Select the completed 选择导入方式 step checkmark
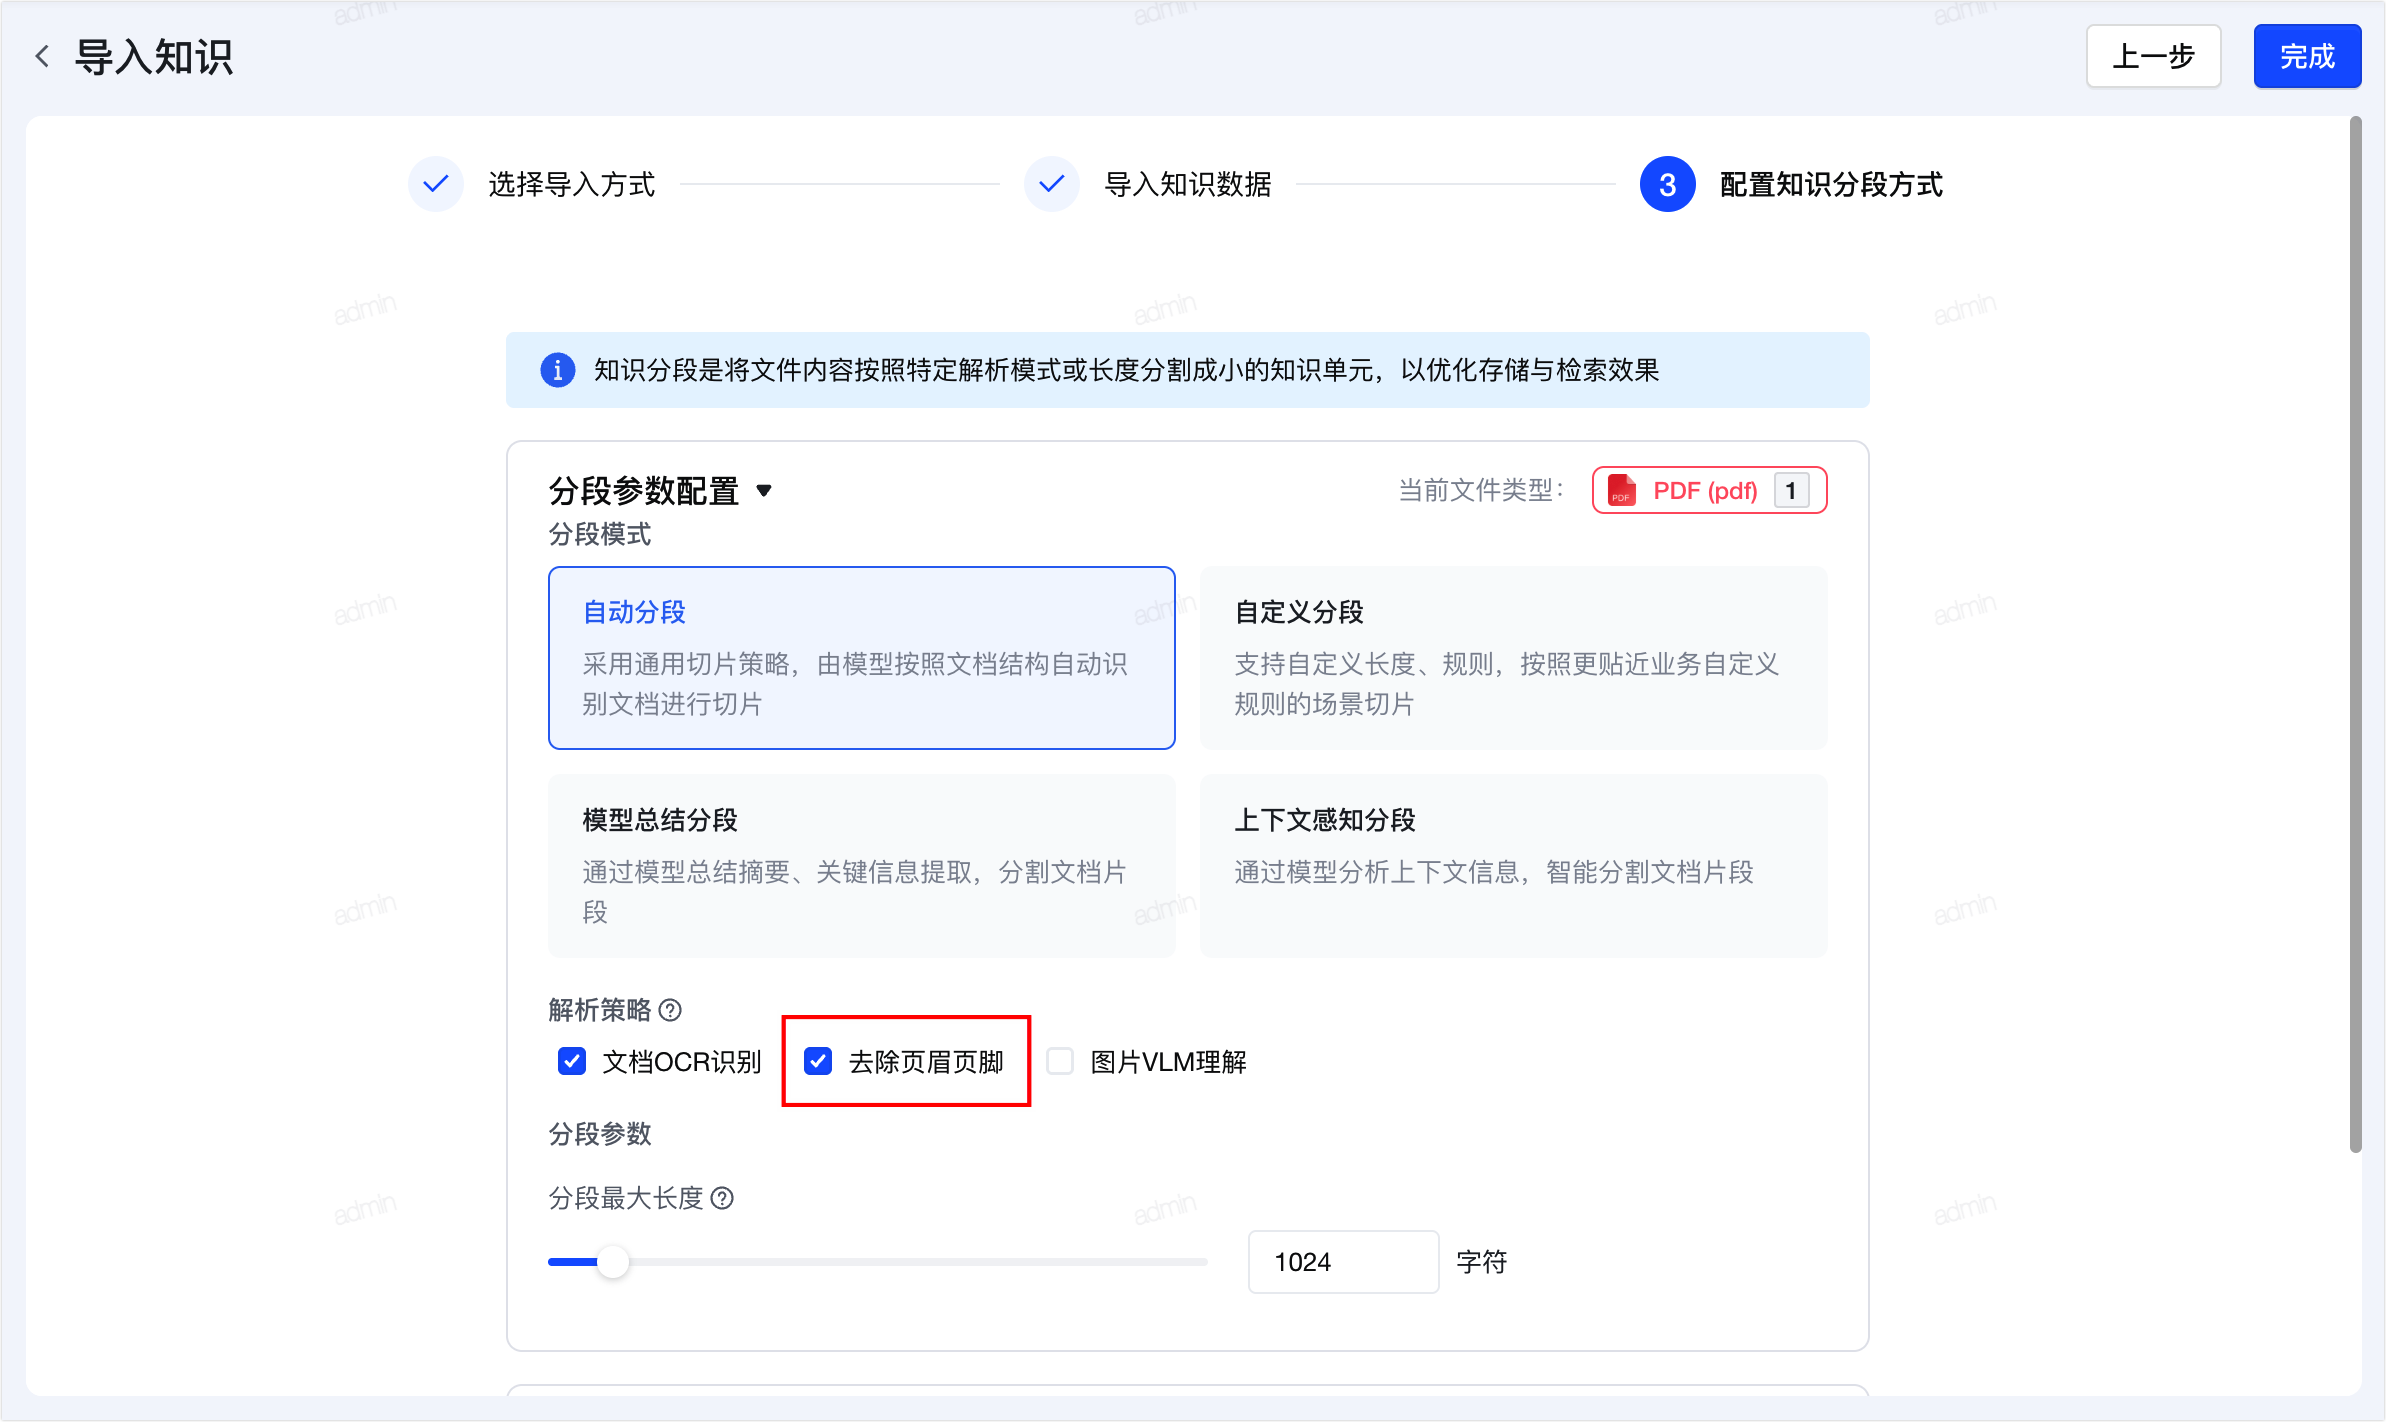Image resolution: width=2386 pixels, height=1422 pixels. tap(436, 184)
